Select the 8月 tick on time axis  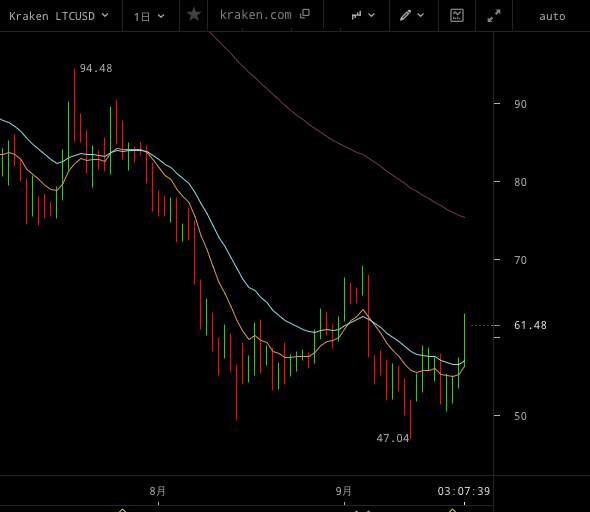(157, 491)
